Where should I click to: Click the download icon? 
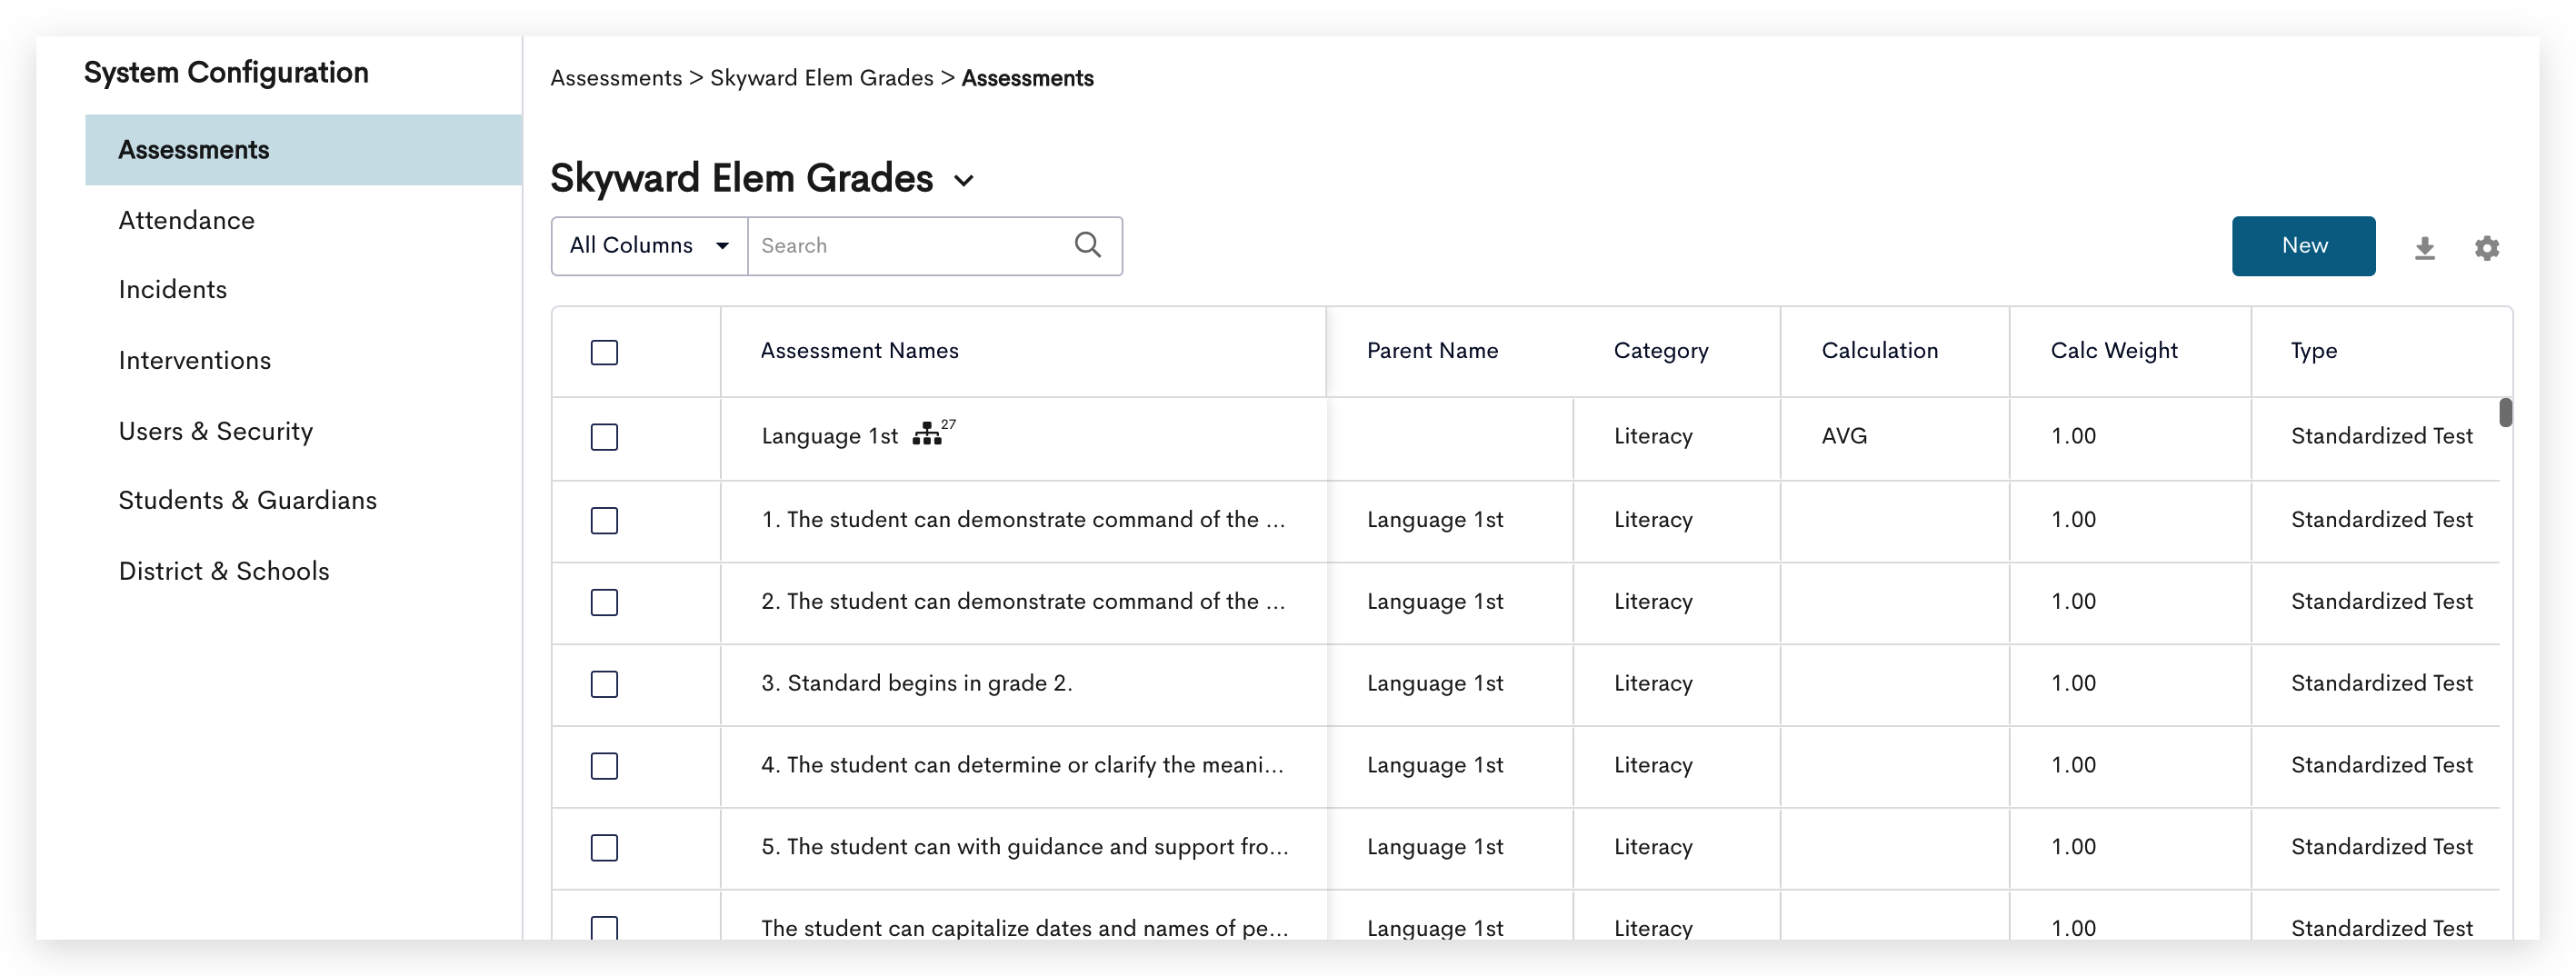click(2424, 248)
